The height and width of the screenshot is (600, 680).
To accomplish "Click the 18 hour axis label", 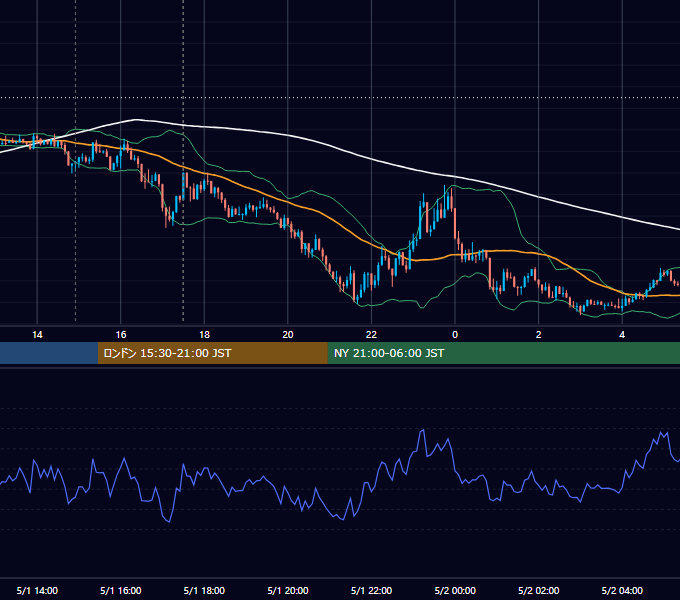I will (x=204, y=335).
